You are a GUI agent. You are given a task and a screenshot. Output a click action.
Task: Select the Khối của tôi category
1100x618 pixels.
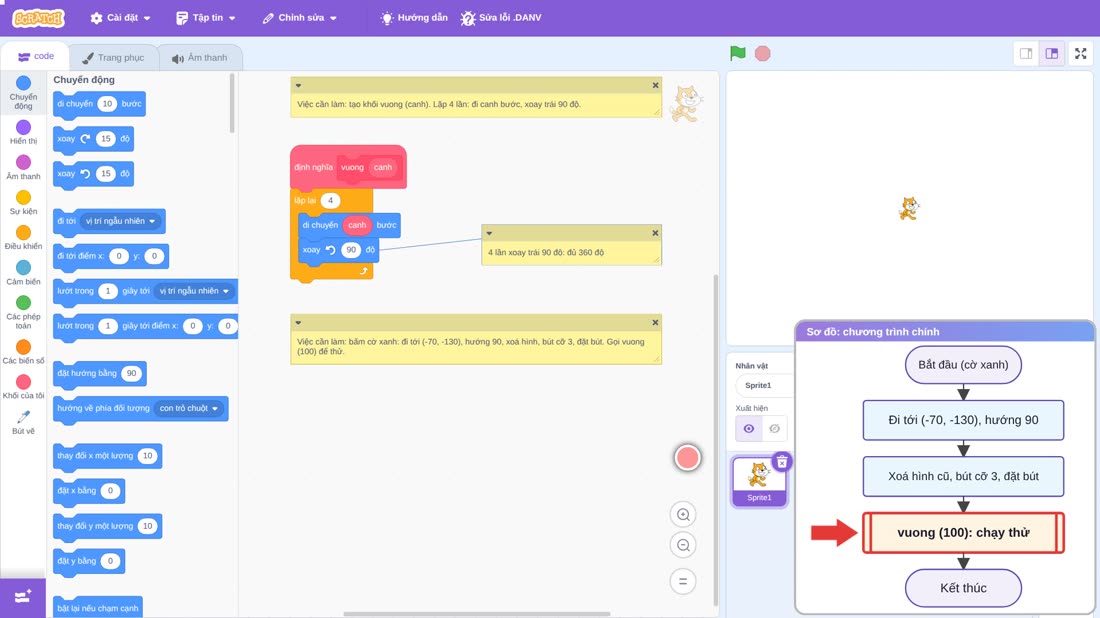23,387
